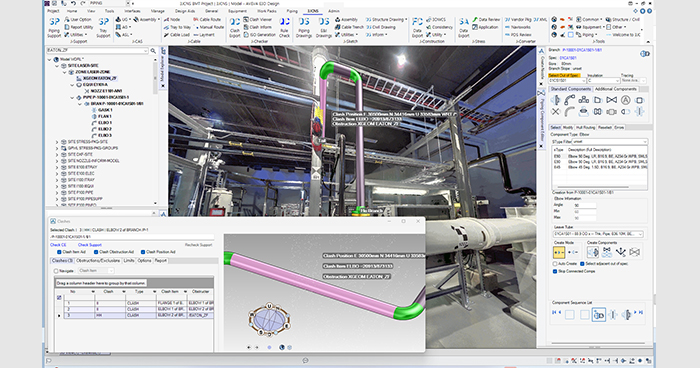The image size is (700, 368).
Task: Open Piping Drawings from the ribbon
Action: tap(304, 27)
